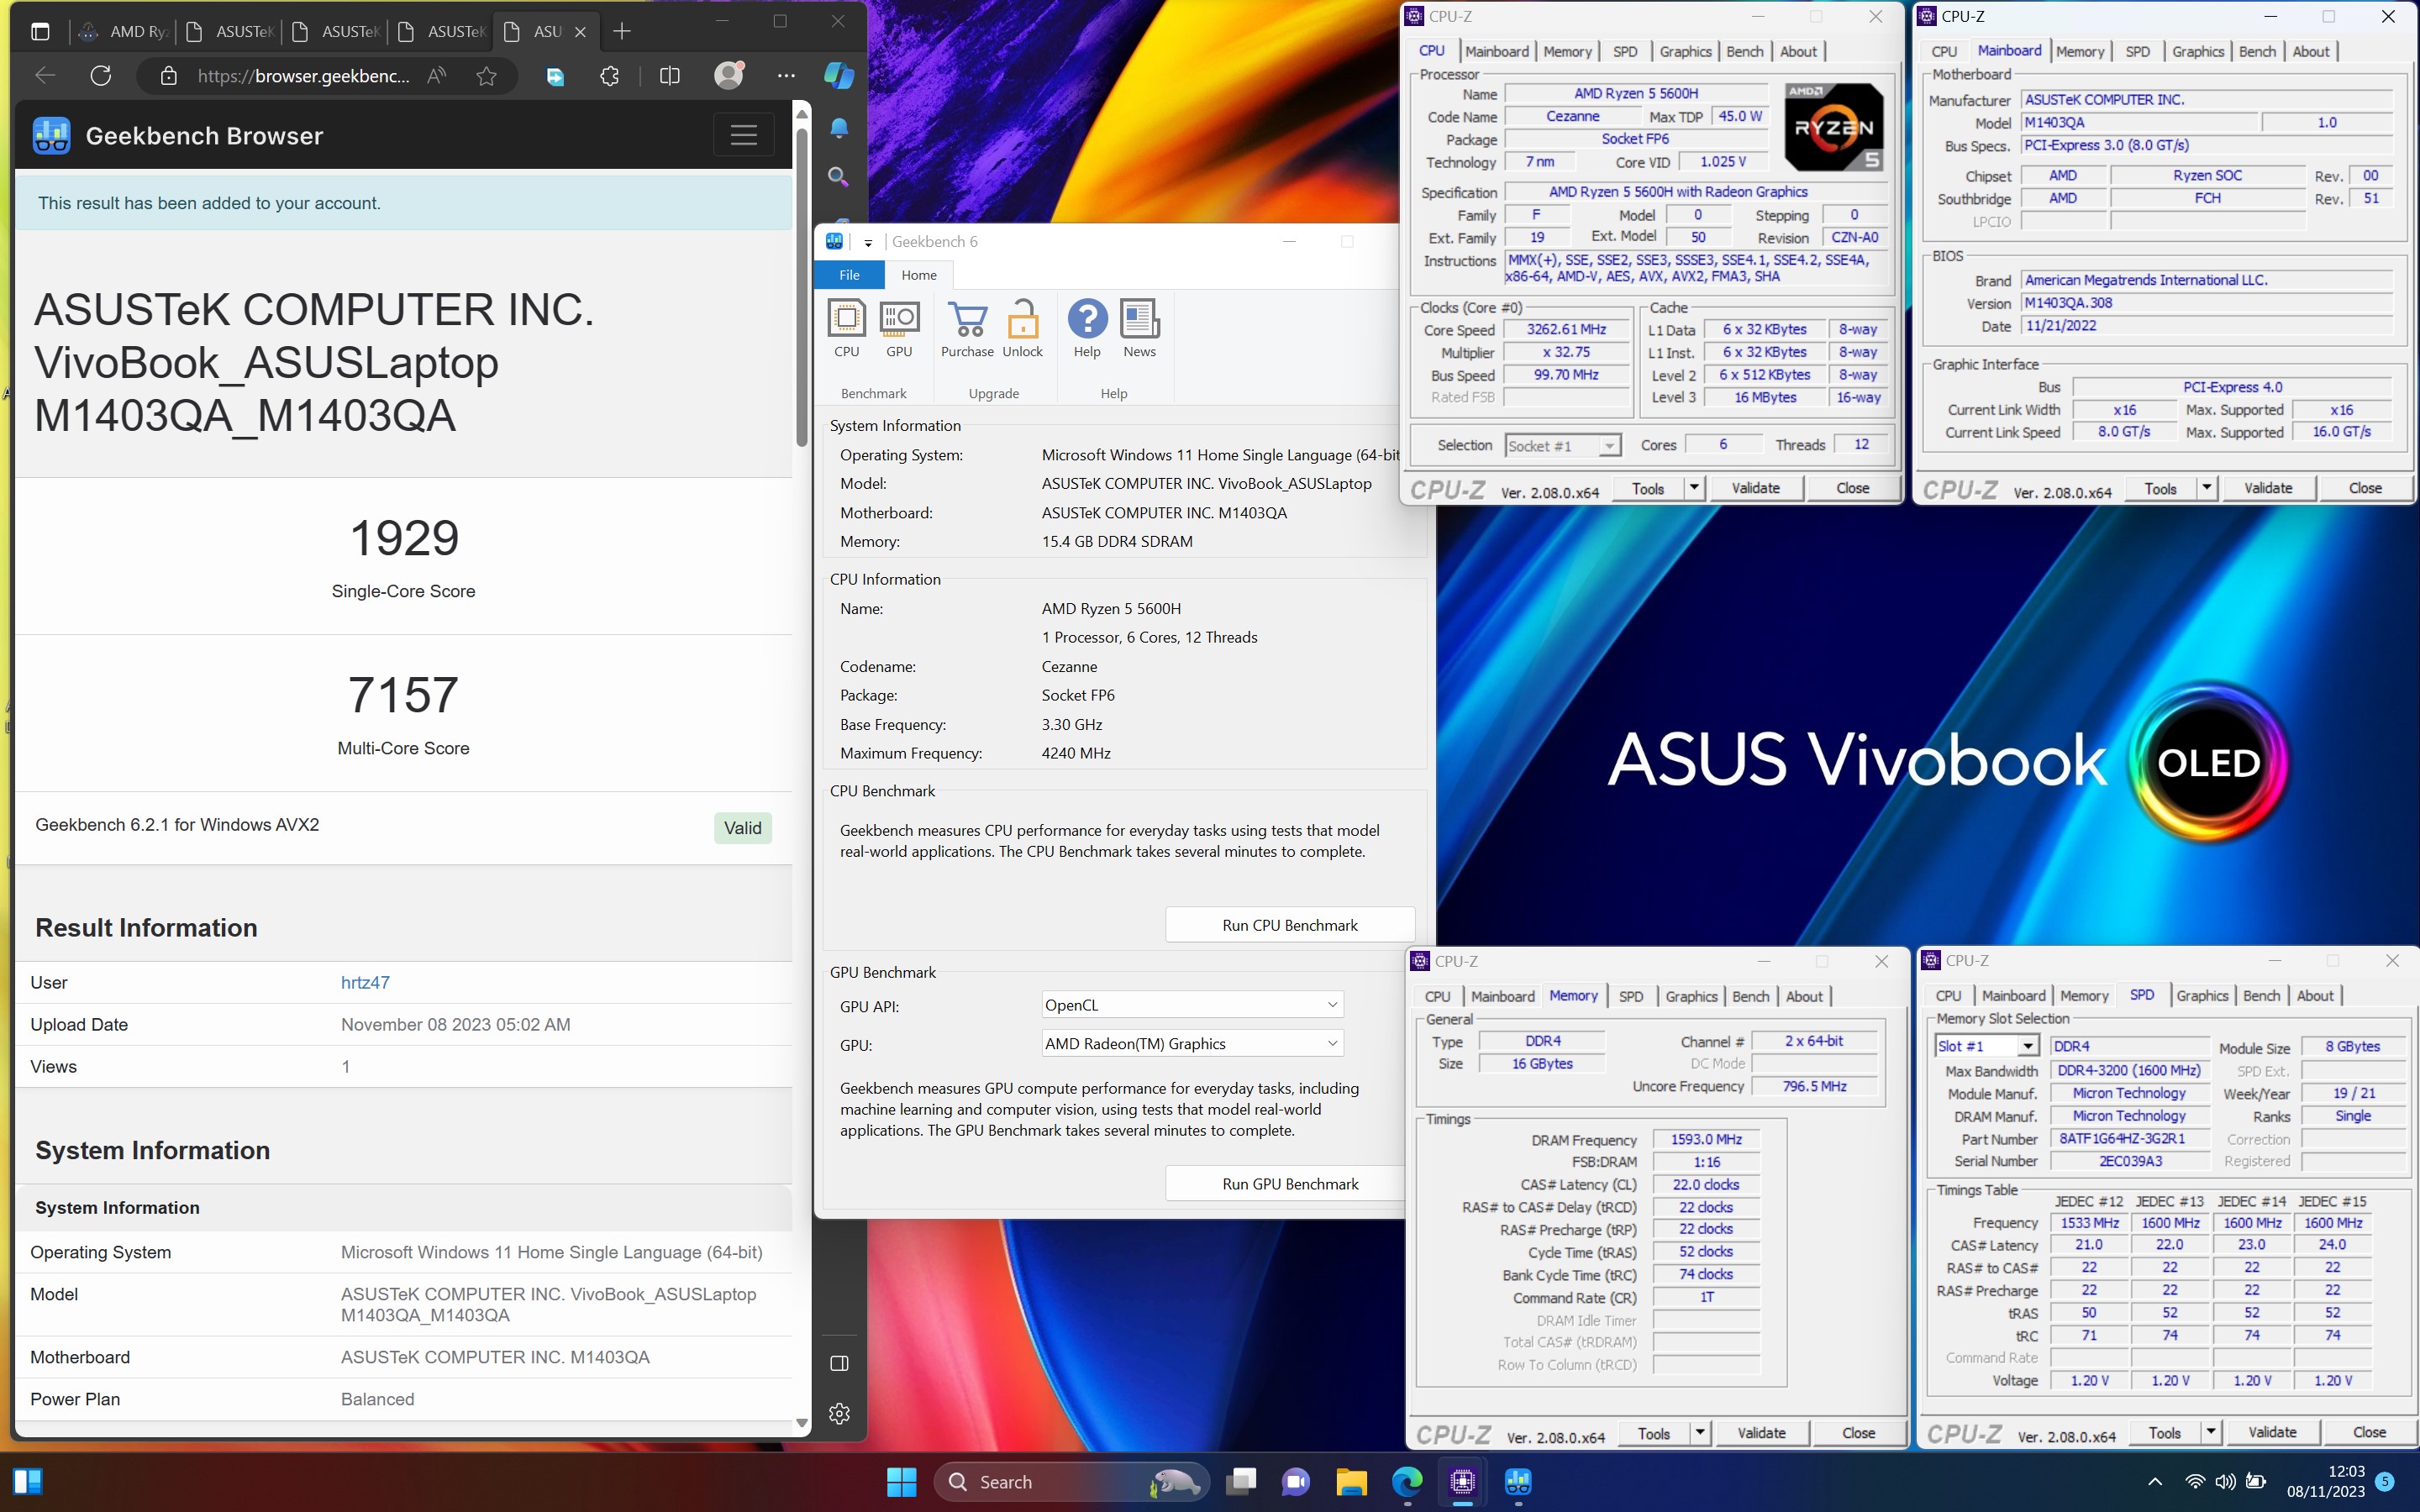
Task: Click Close in CPU-Z Mainboard window
Action: [2364, 488]
